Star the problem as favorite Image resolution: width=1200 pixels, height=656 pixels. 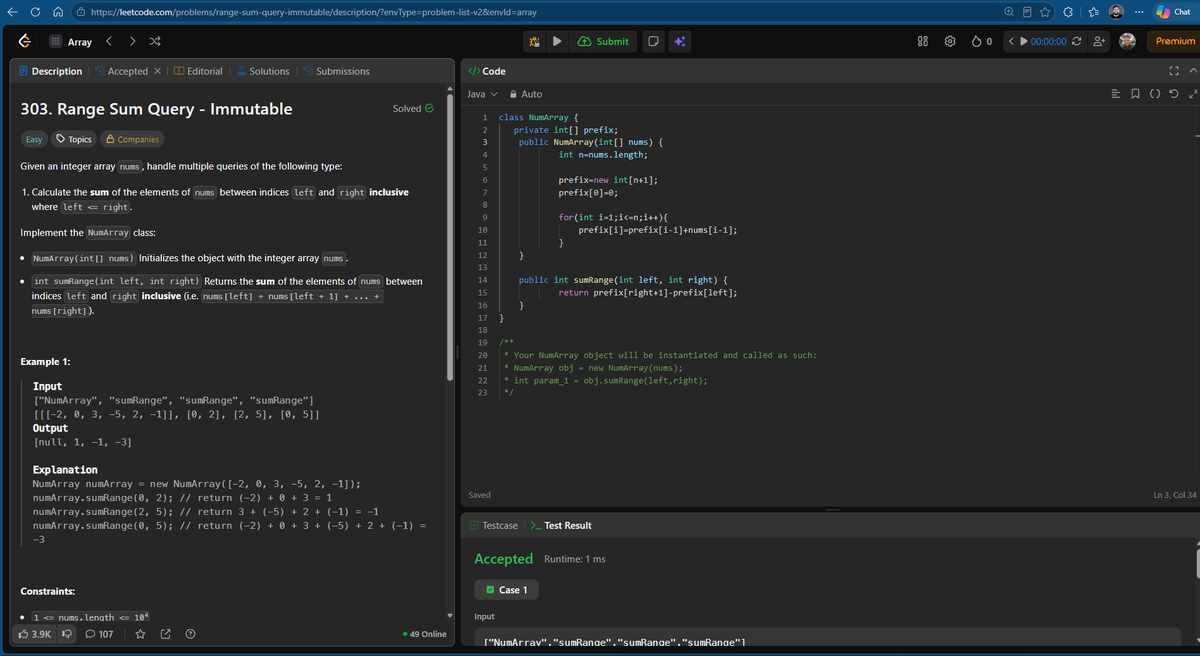141,634
